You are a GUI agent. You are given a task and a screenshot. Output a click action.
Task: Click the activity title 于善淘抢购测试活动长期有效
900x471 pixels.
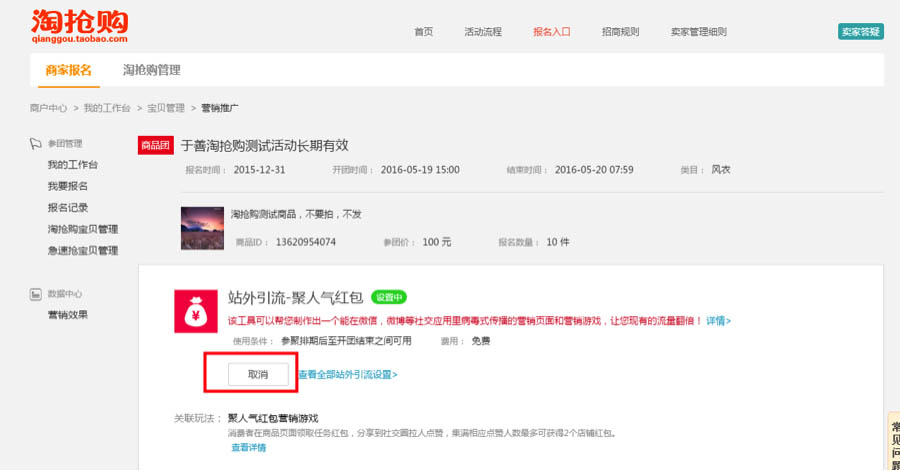tap(265, 145)
